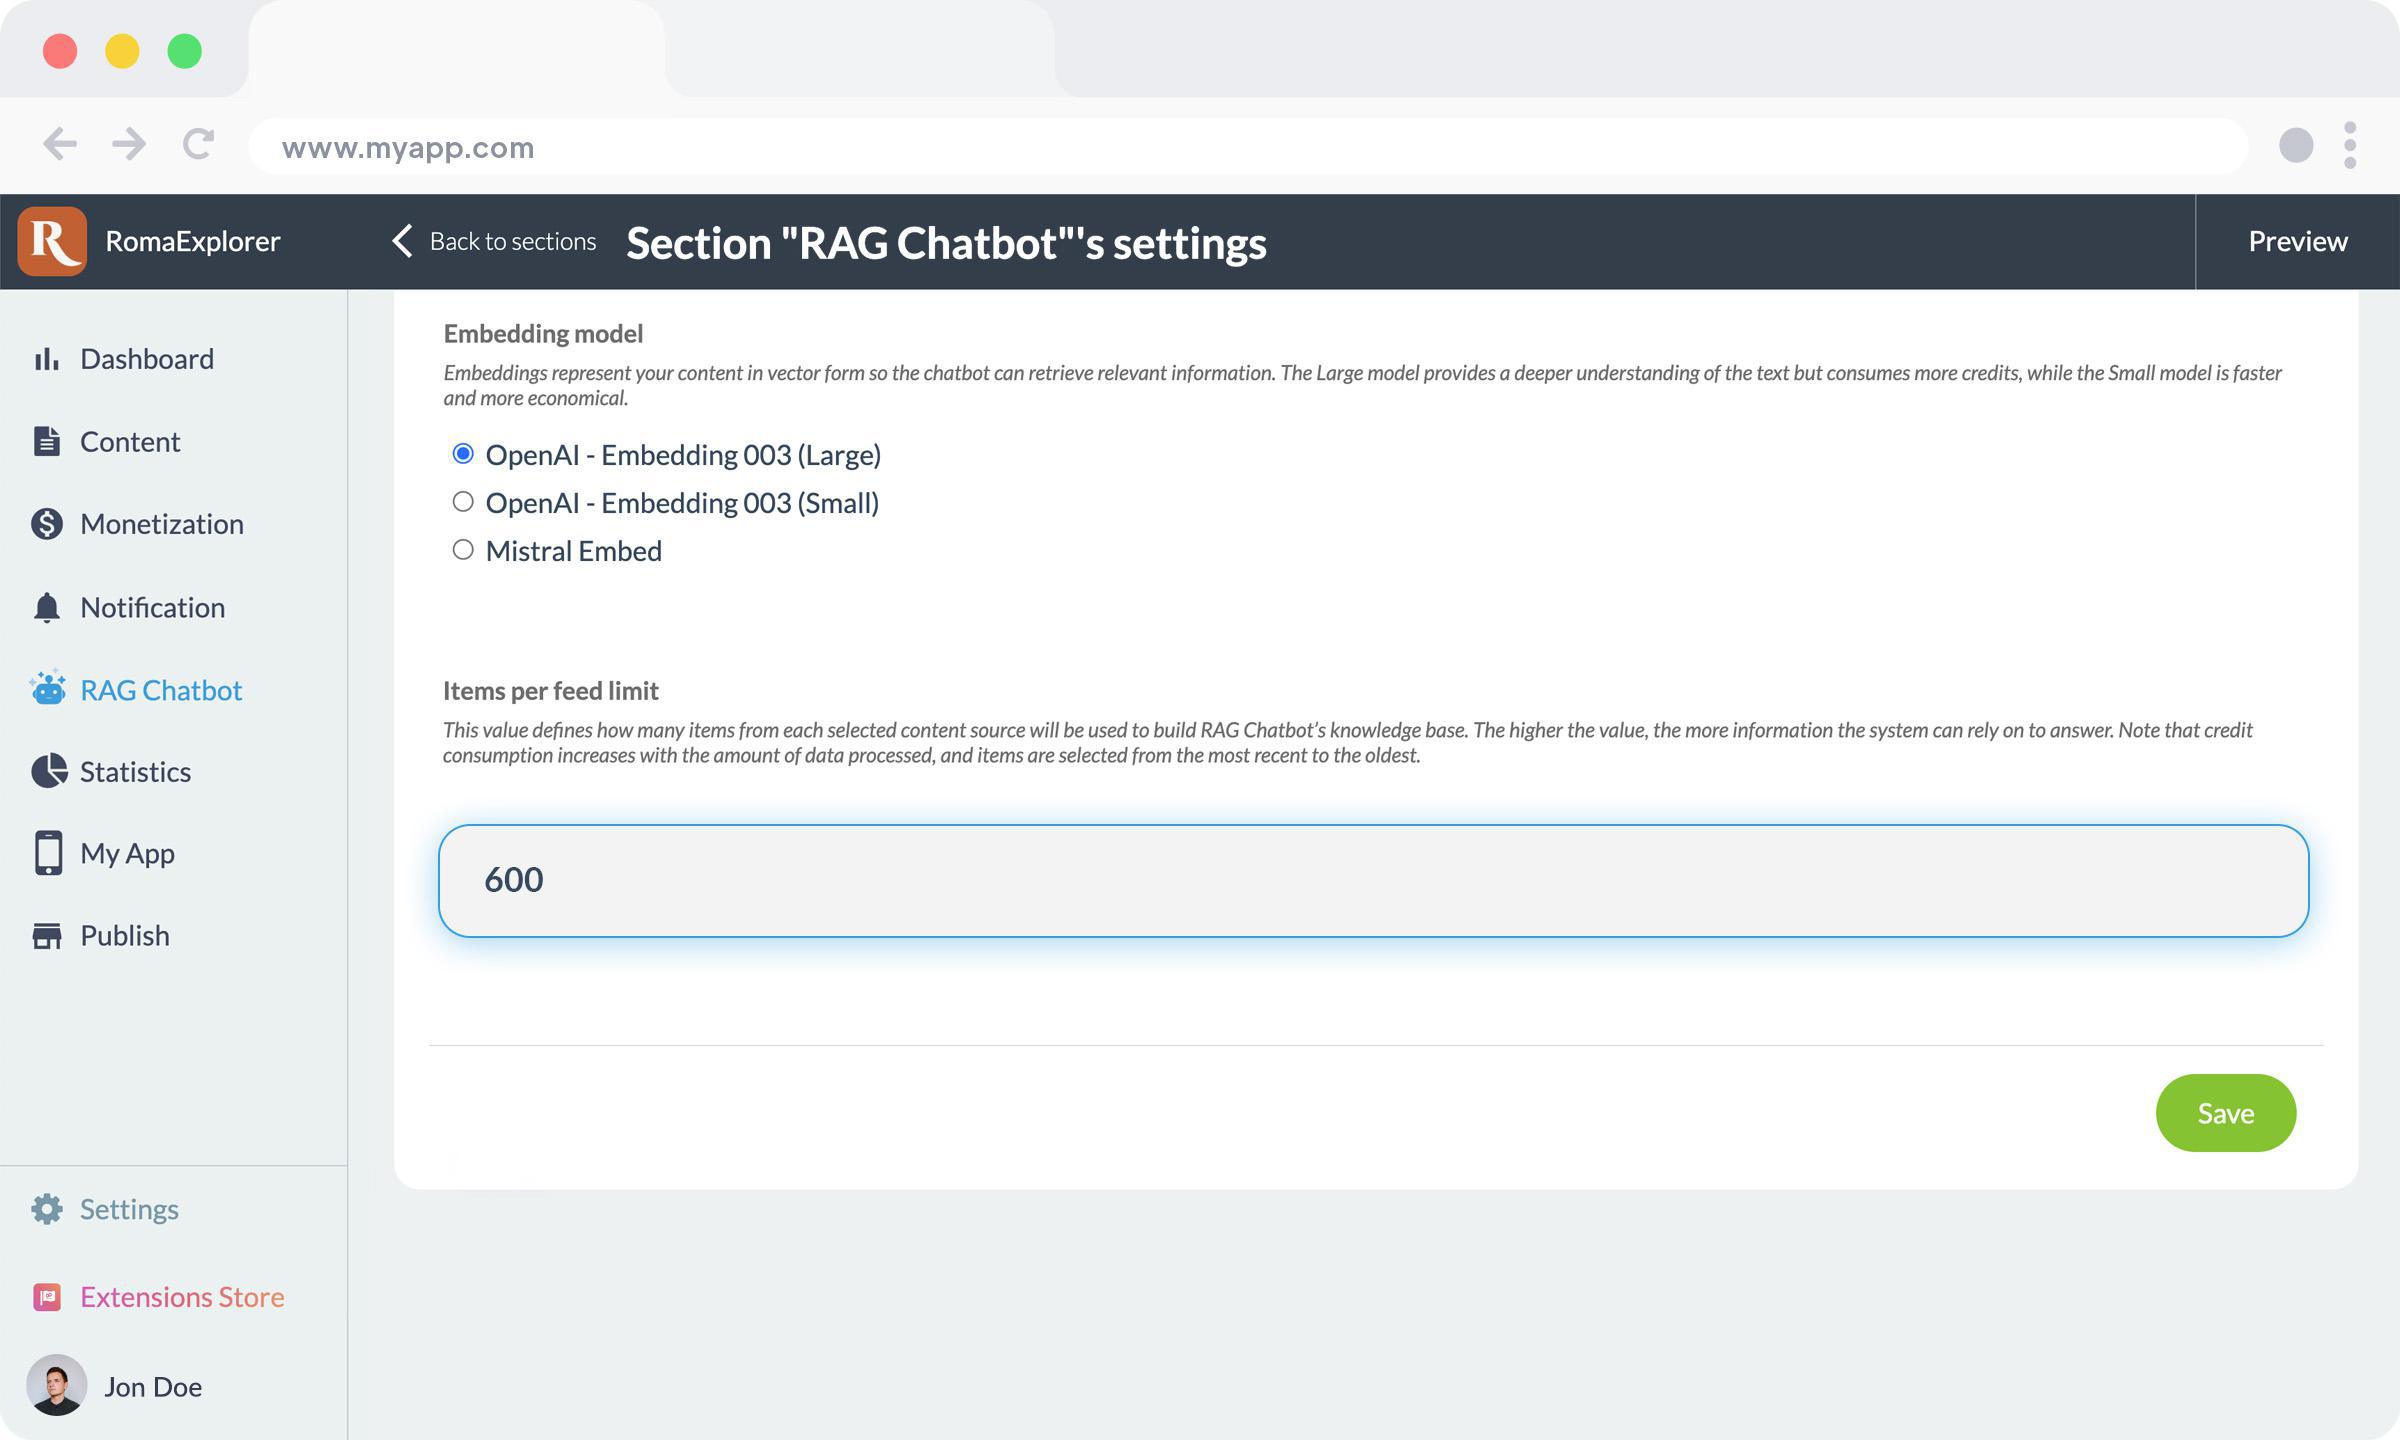Click the Items per feed limit field
The image size is (2400, 1440).
click(x=1373, y=880)
